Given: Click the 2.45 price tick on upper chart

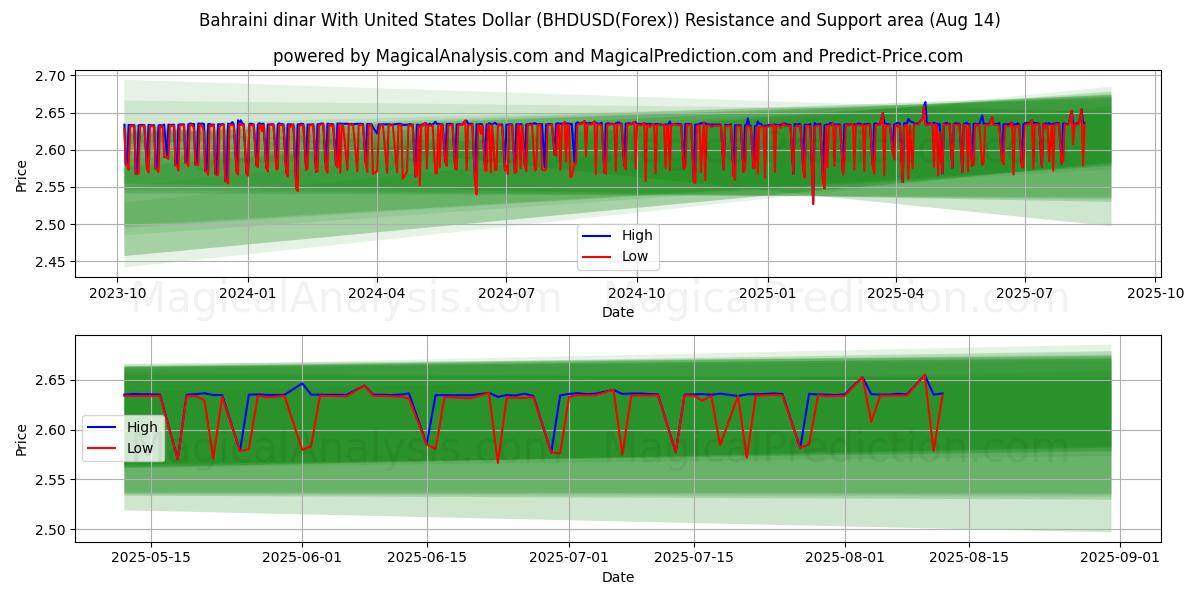Looking at the screenshot, I should coord(51,262).
